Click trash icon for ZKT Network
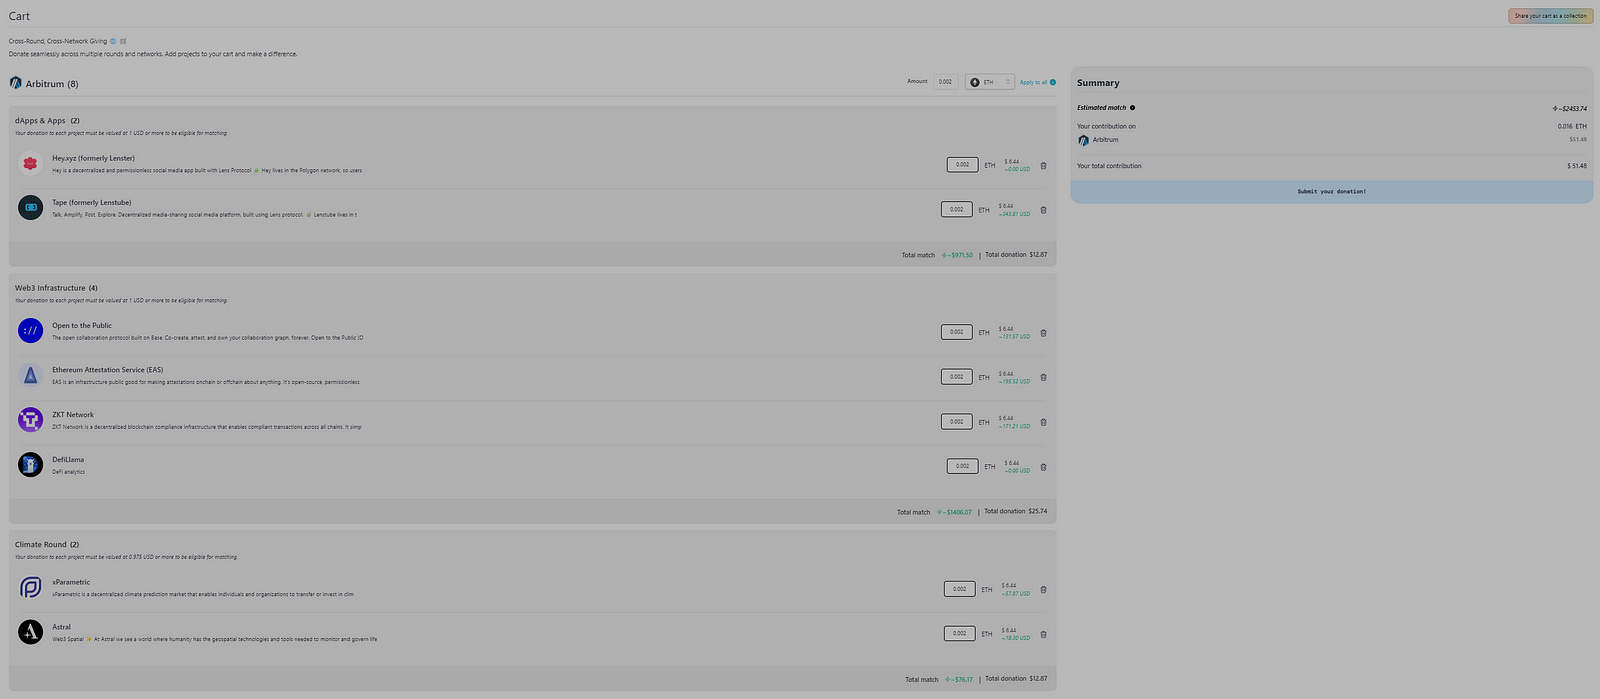 [1043, 422]
